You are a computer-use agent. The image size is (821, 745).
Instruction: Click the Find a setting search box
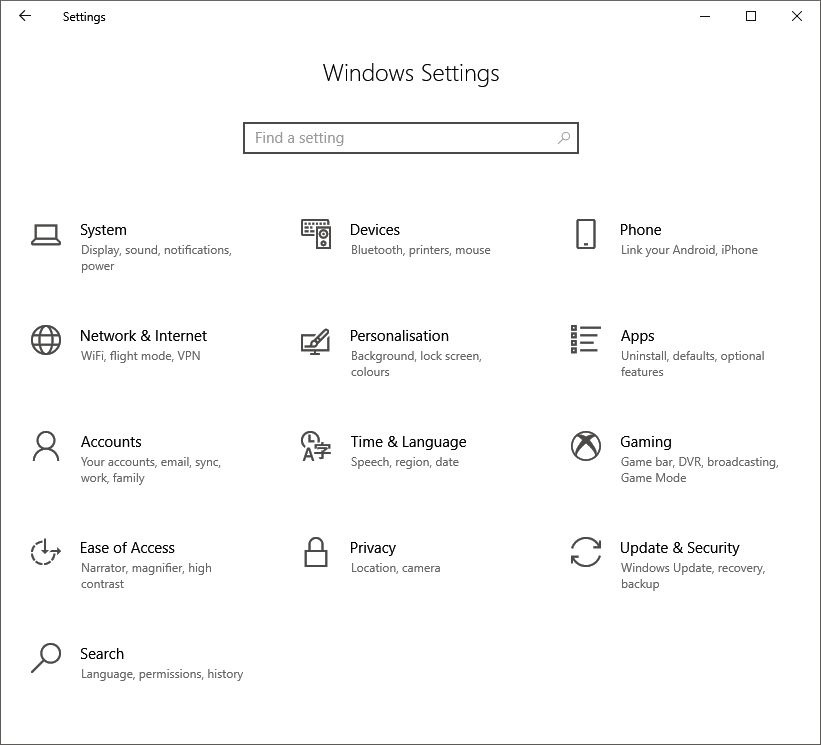pyautogui.click(x=400, y=138)
